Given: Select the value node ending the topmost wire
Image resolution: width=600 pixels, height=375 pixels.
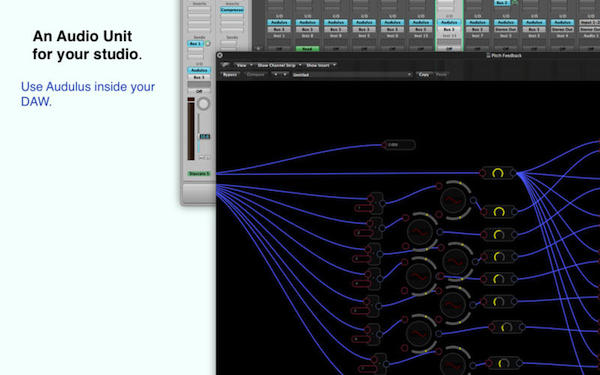Looking at the screenshot, I should tap(399, 145).
